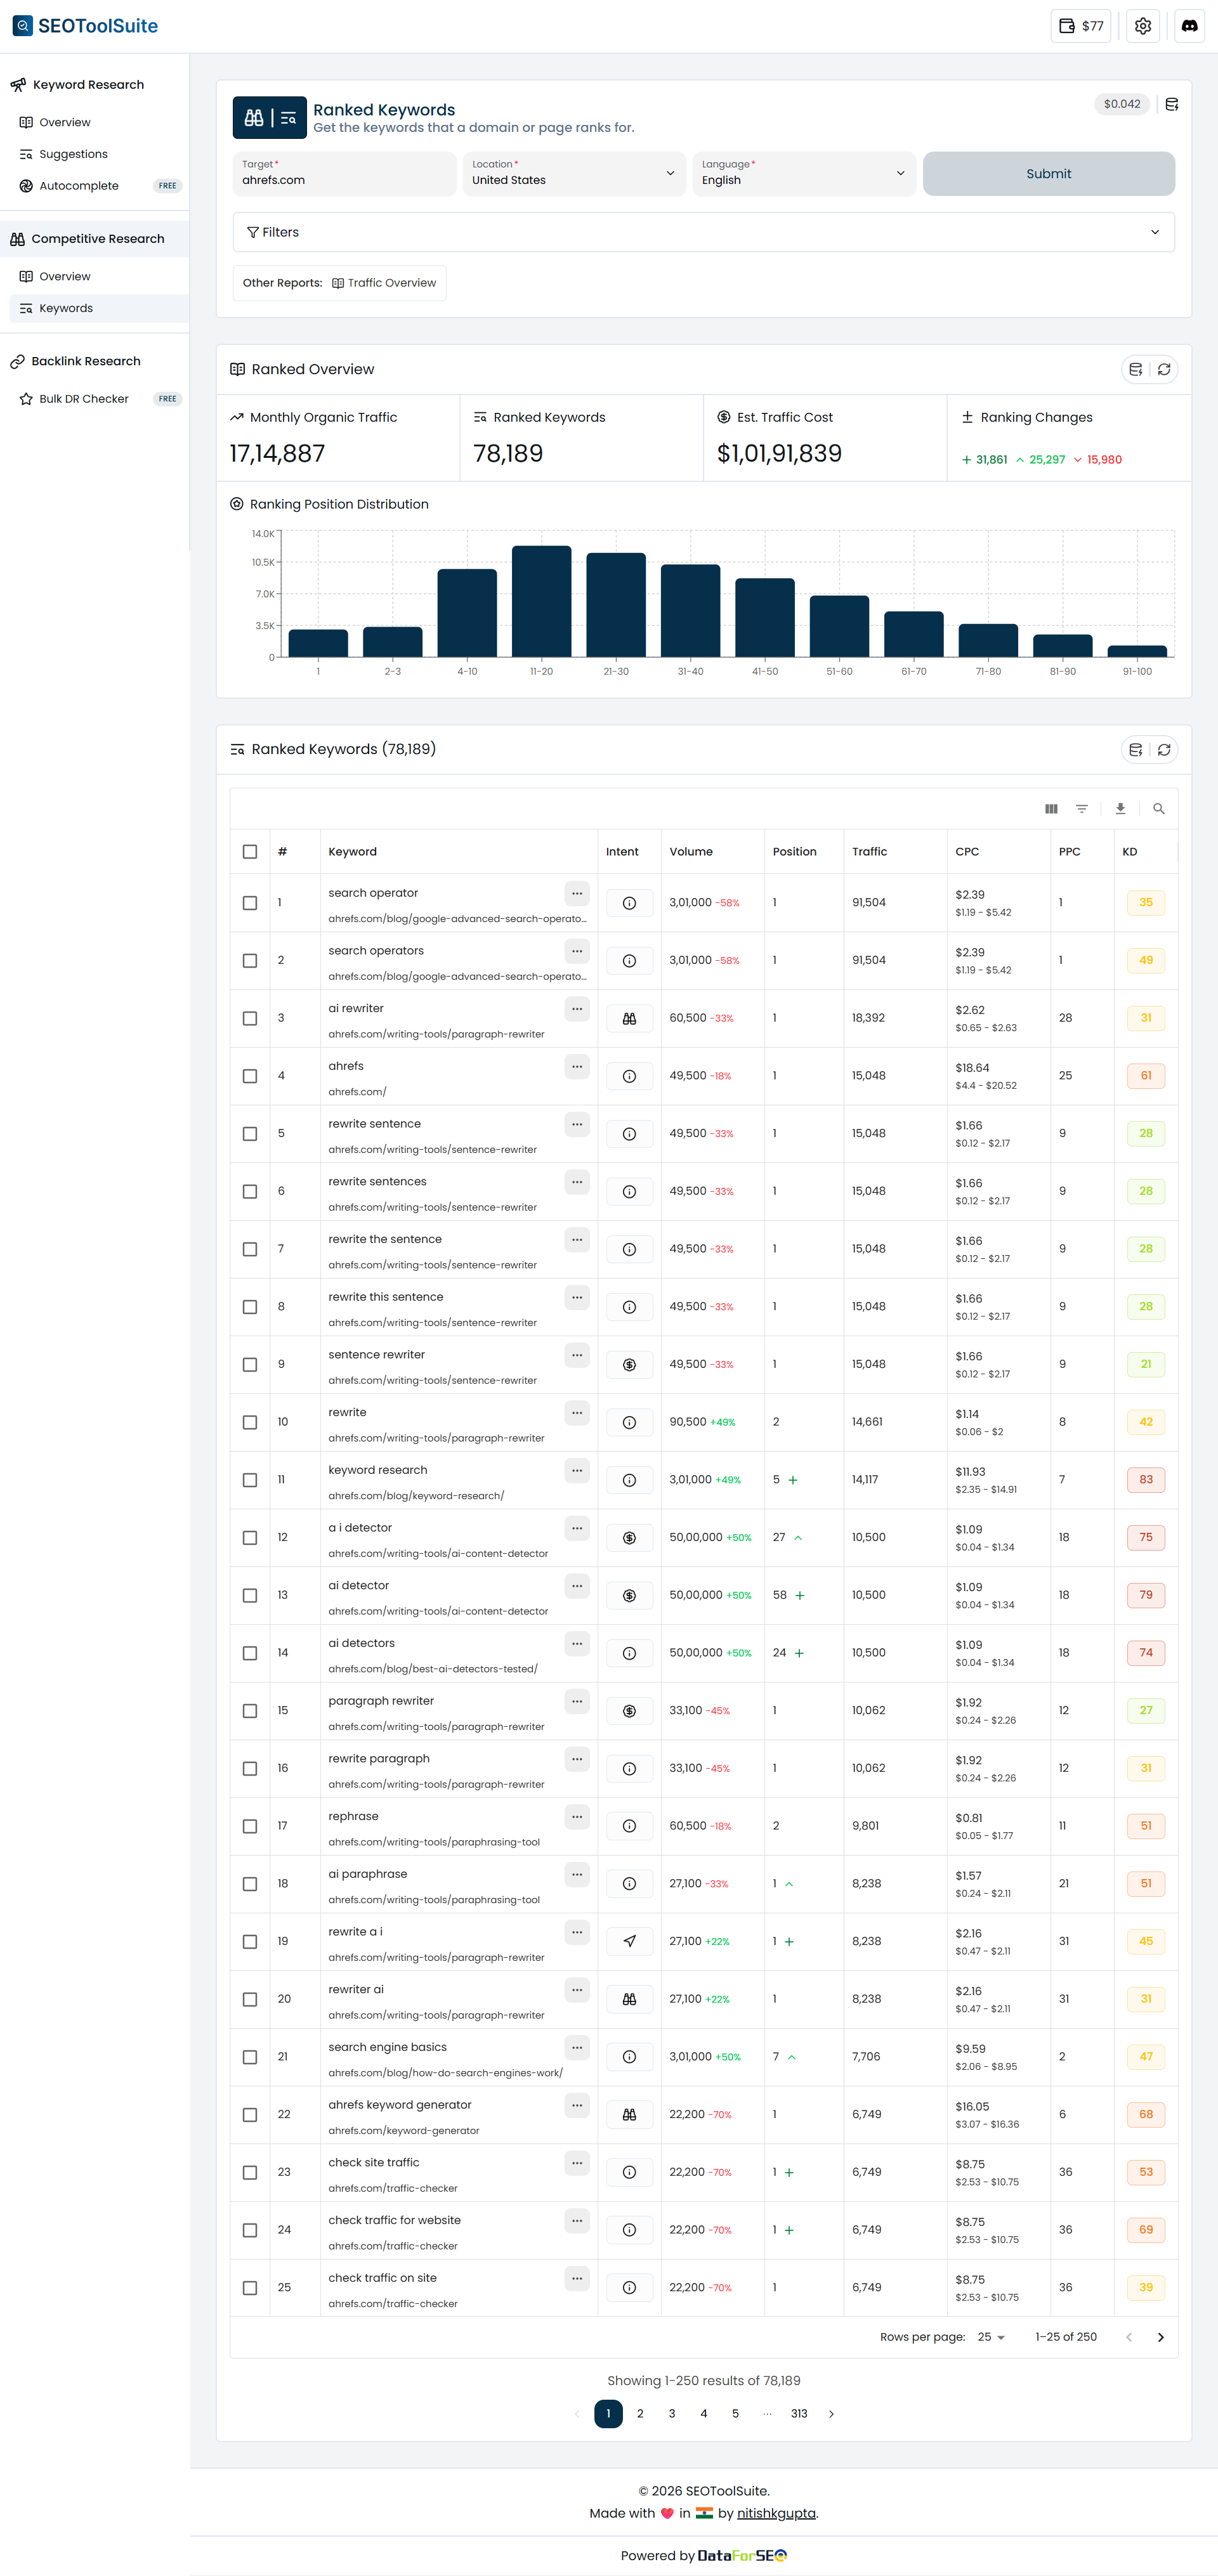The height and width of the screenshot is (2576, 1218).
Task: Open the DataForSEO footer logo
Action: coord(742,2555)
